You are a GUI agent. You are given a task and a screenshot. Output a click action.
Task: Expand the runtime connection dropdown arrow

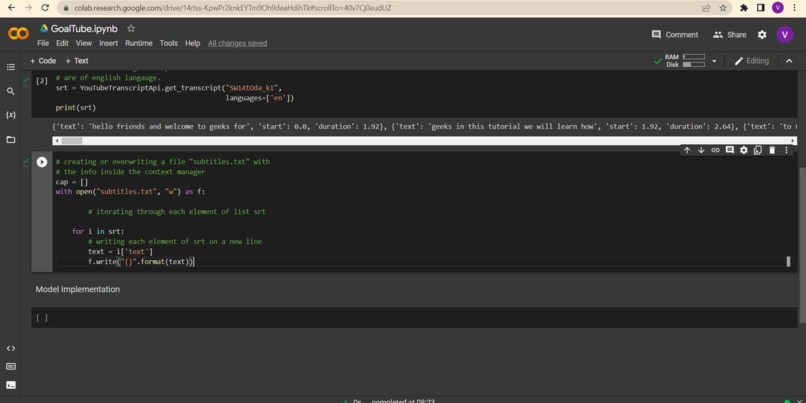pyautogui.click(x=713, y=61)
